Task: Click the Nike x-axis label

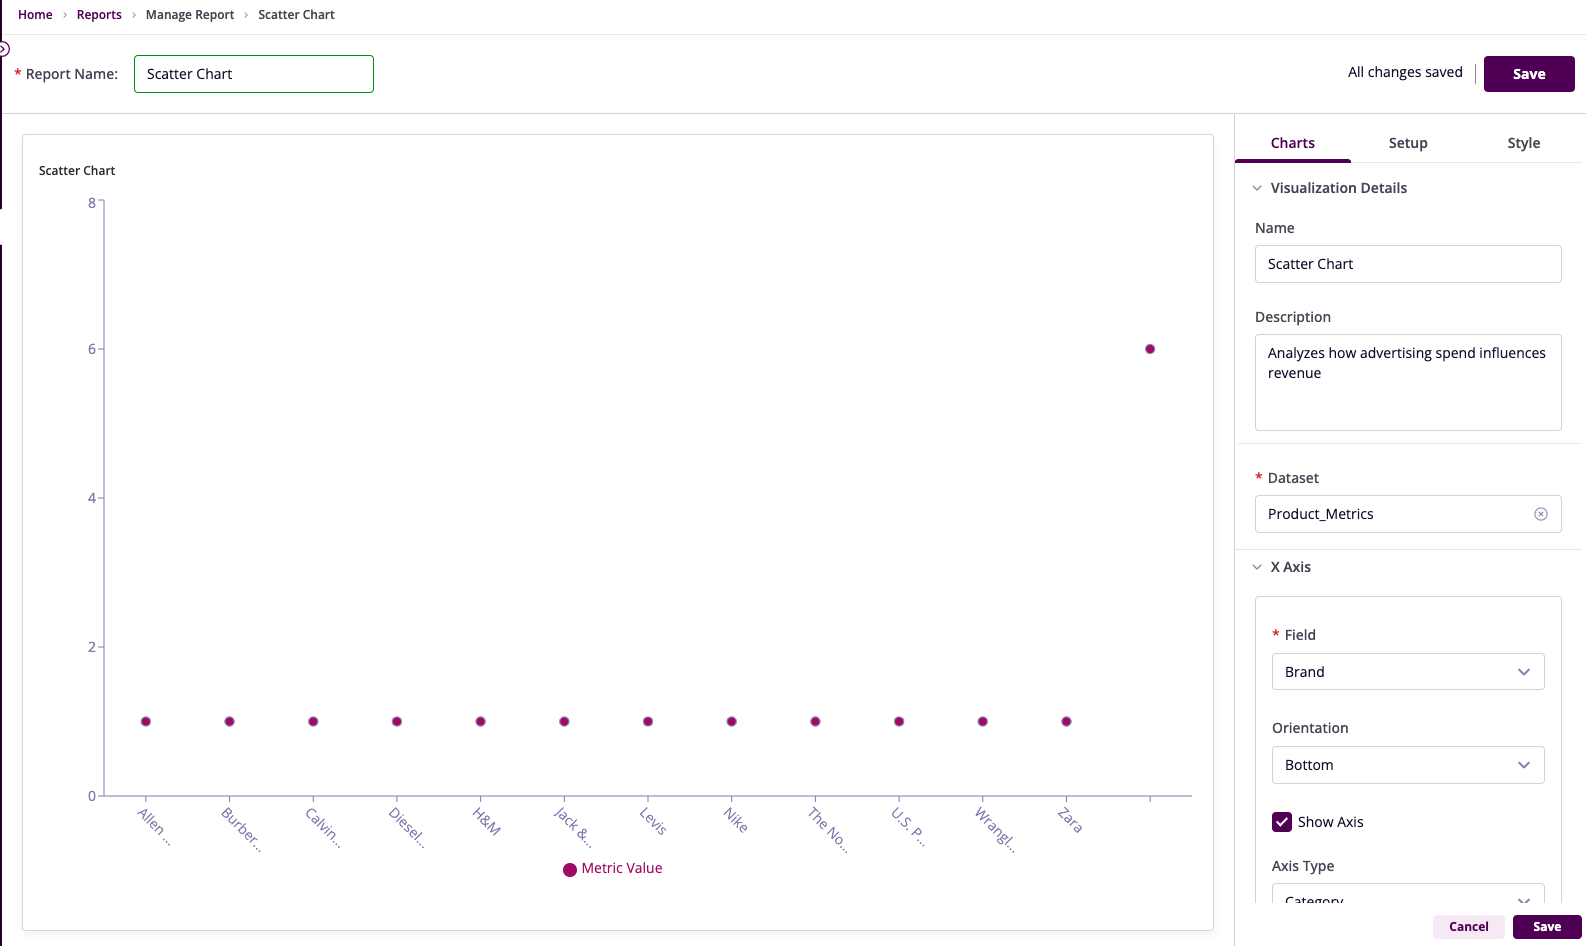Action: (x=736, y=820)
